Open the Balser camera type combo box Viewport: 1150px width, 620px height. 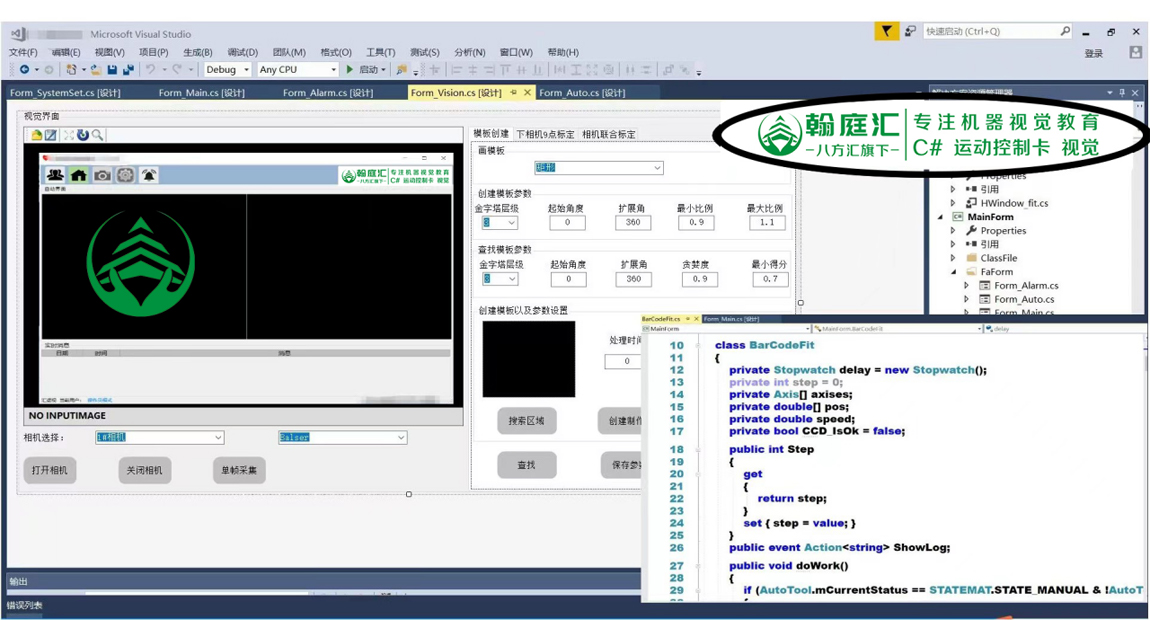click(x=342, y=438)
